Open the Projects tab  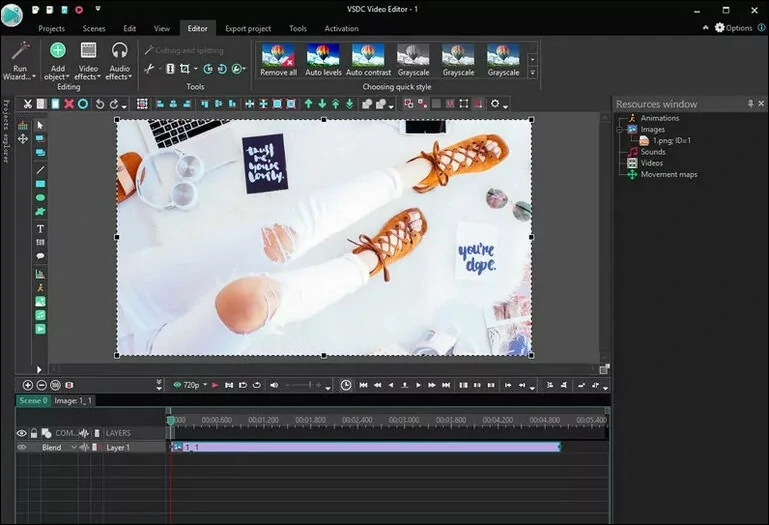pyautogui.click(x=51, y=28)
